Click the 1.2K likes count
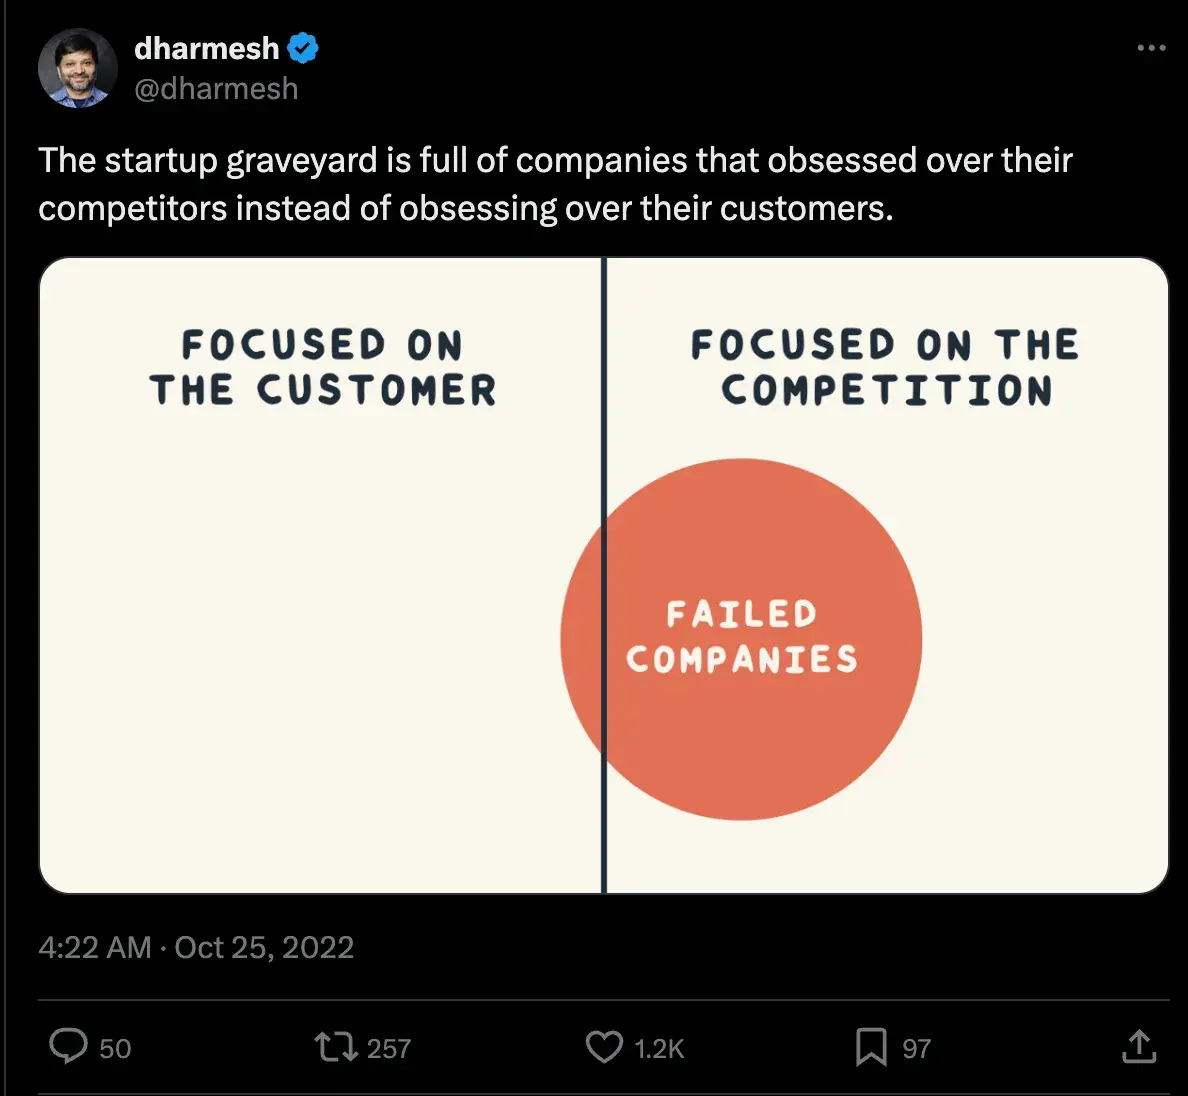The image size is (1188, 1096). [659, 1048]
